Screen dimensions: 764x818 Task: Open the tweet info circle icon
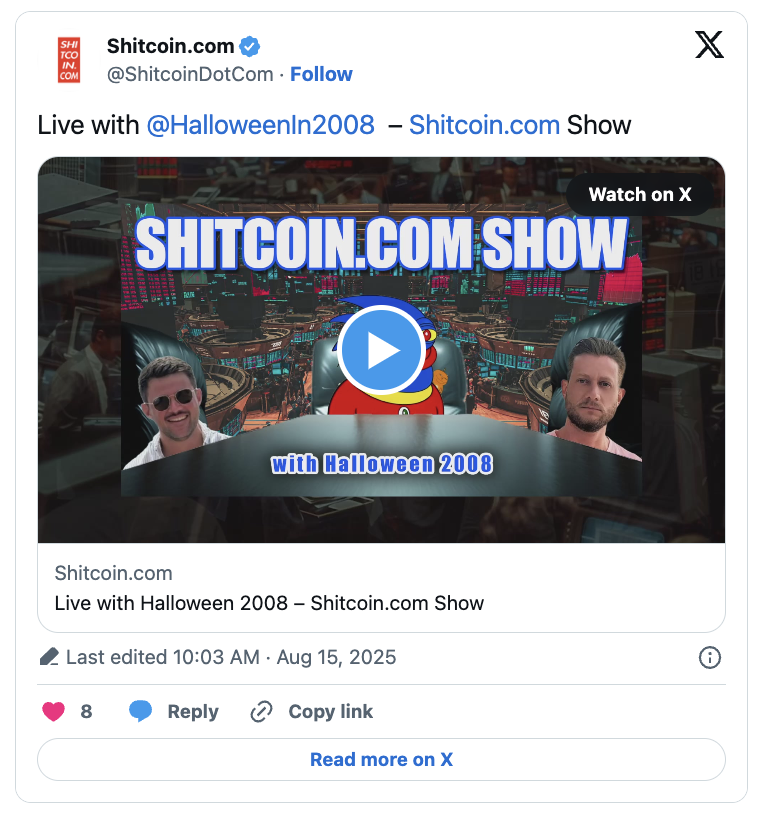point(710,657)
